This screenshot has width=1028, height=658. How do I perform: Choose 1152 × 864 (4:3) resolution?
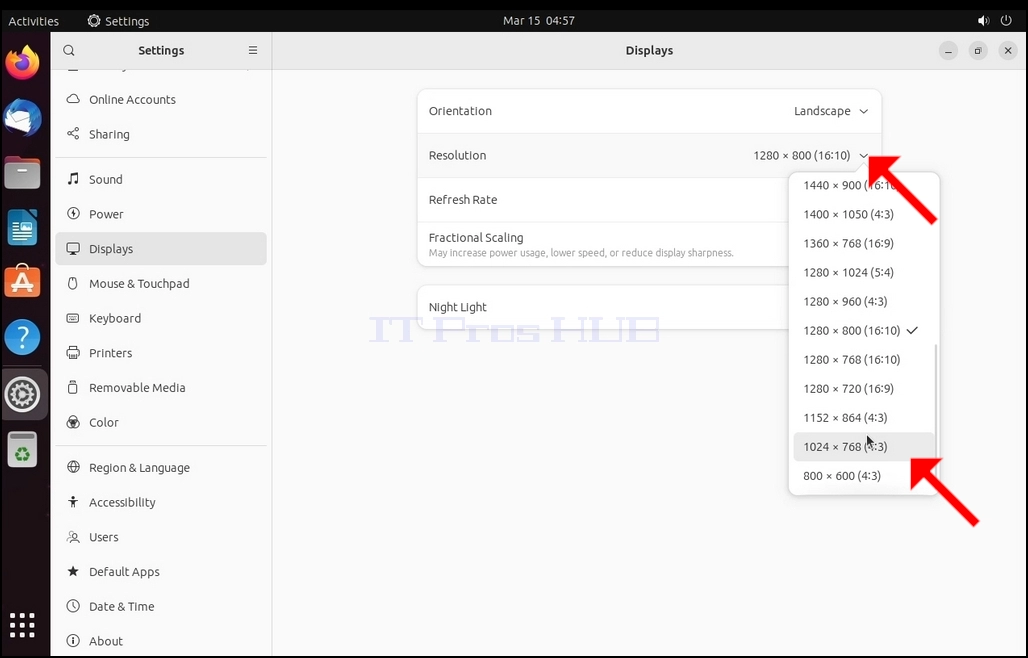coord(863,417)
